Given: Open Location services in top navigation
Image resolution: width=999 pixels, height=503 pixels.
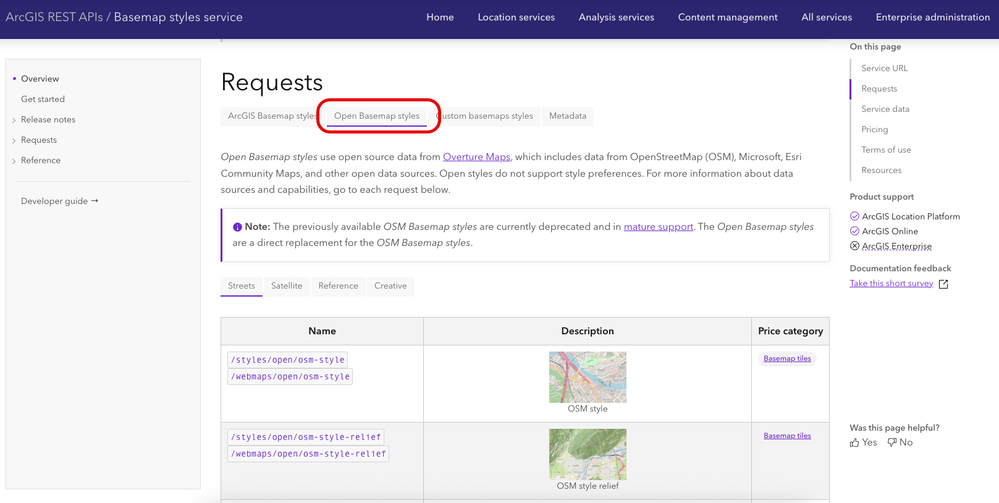Looking at the screenshot, I should tap(516, 17).
